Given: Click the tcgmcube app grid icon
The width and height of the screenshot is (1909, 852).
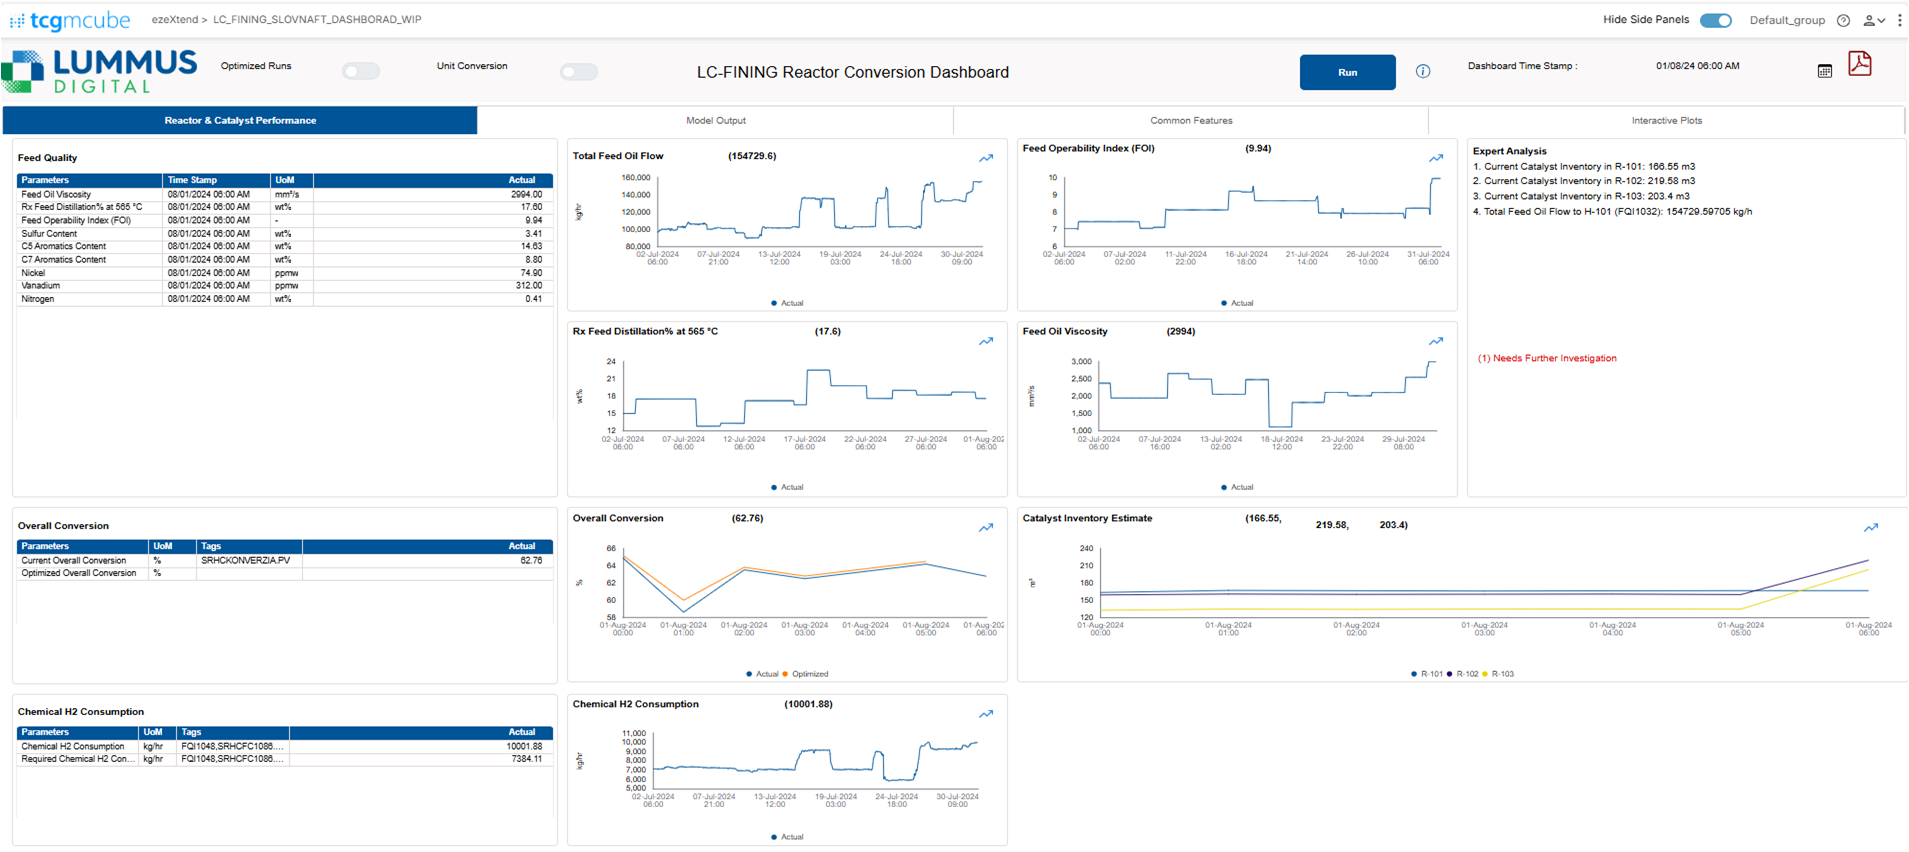Looking at the screenshot, I should (17, 20).
